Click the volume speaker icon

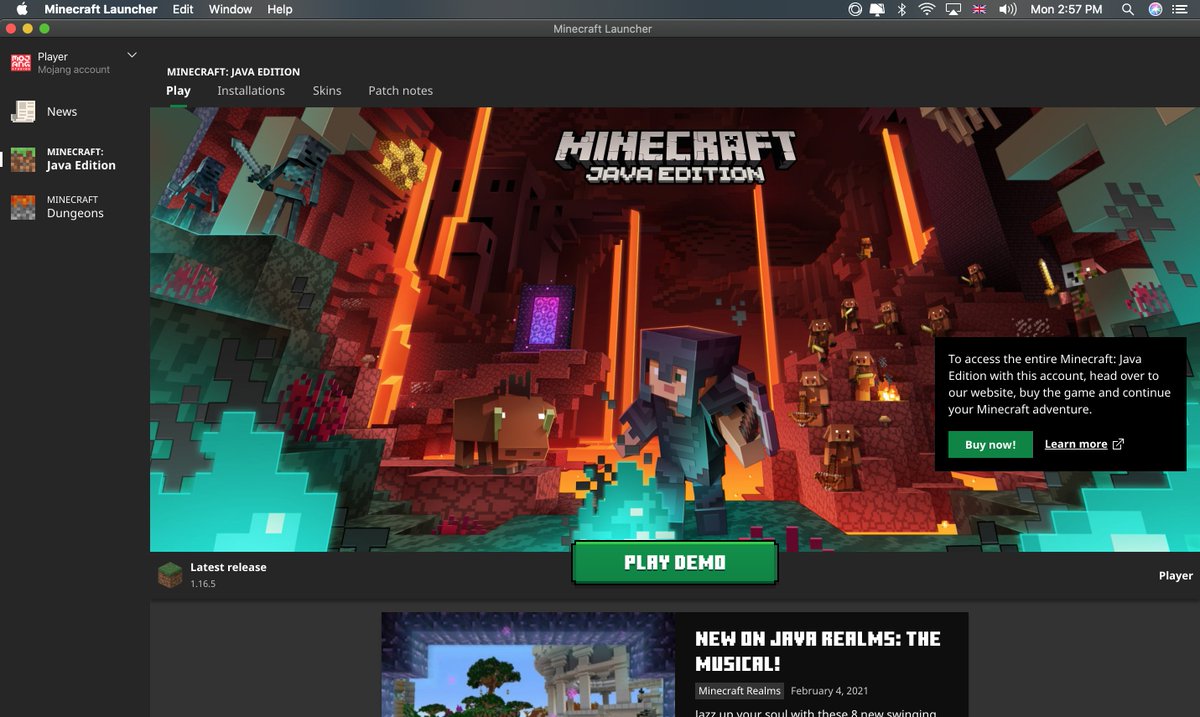point(1007,9)
